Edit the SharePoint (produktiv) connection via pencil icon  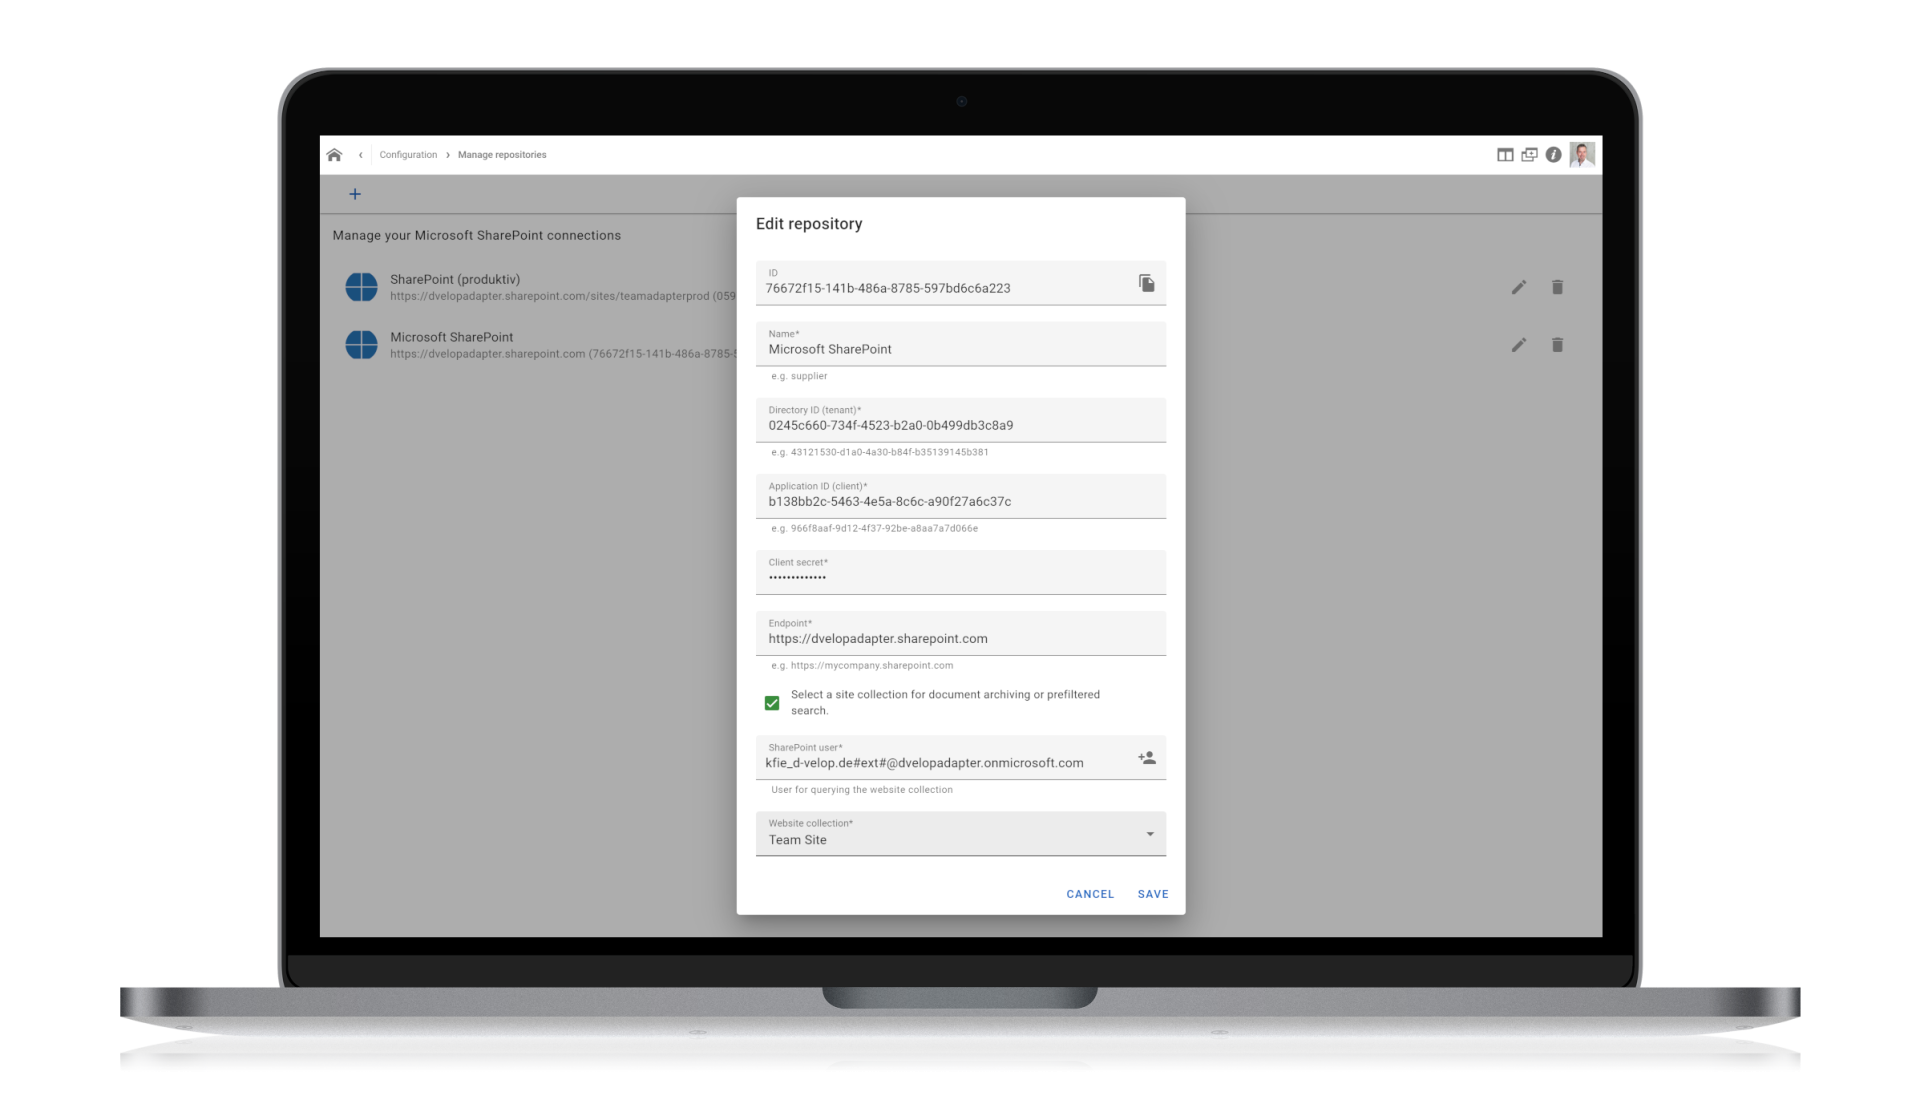point(1518,287)
